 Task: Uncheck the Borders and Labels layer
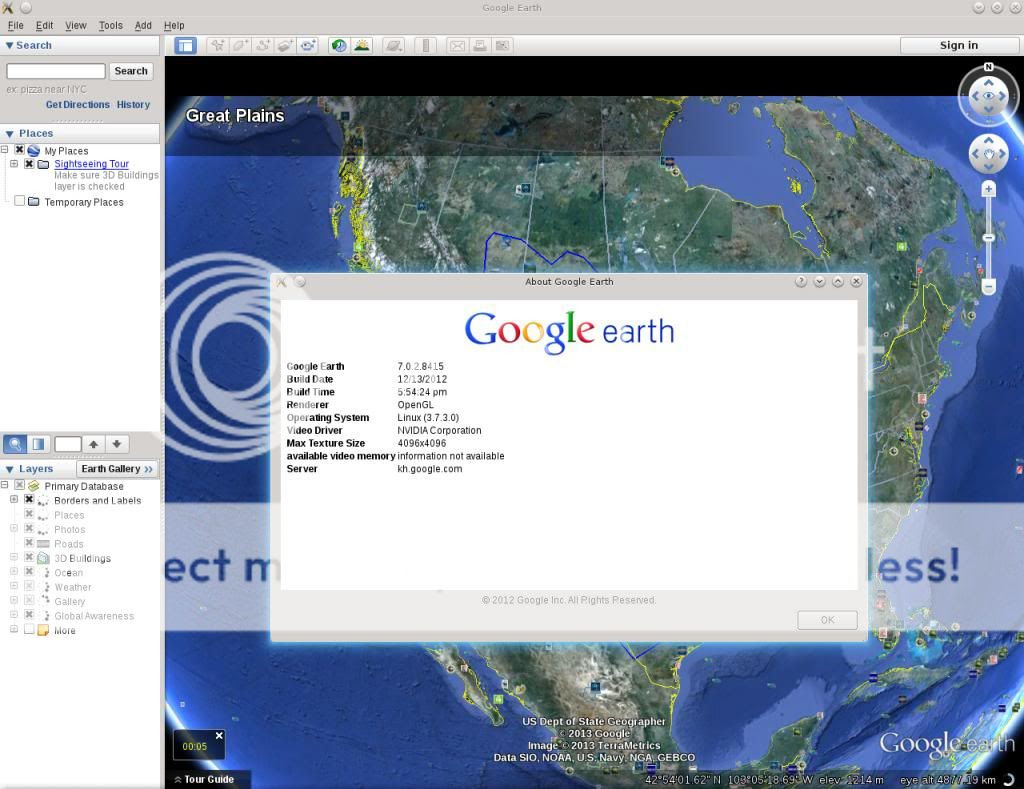click(29, 499)
